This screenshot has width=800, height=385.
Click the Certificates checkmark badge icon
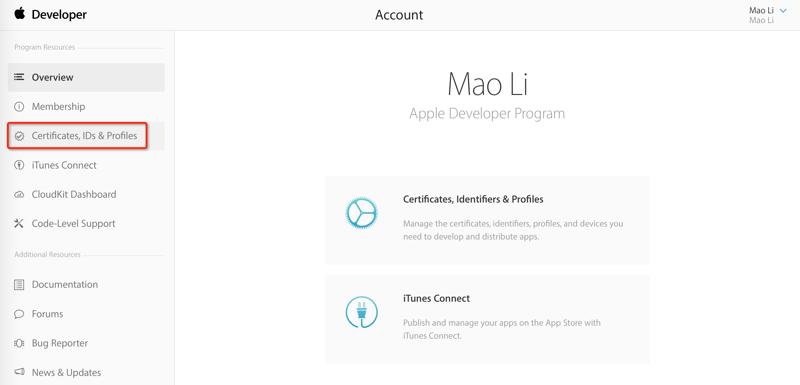(19, 136)
